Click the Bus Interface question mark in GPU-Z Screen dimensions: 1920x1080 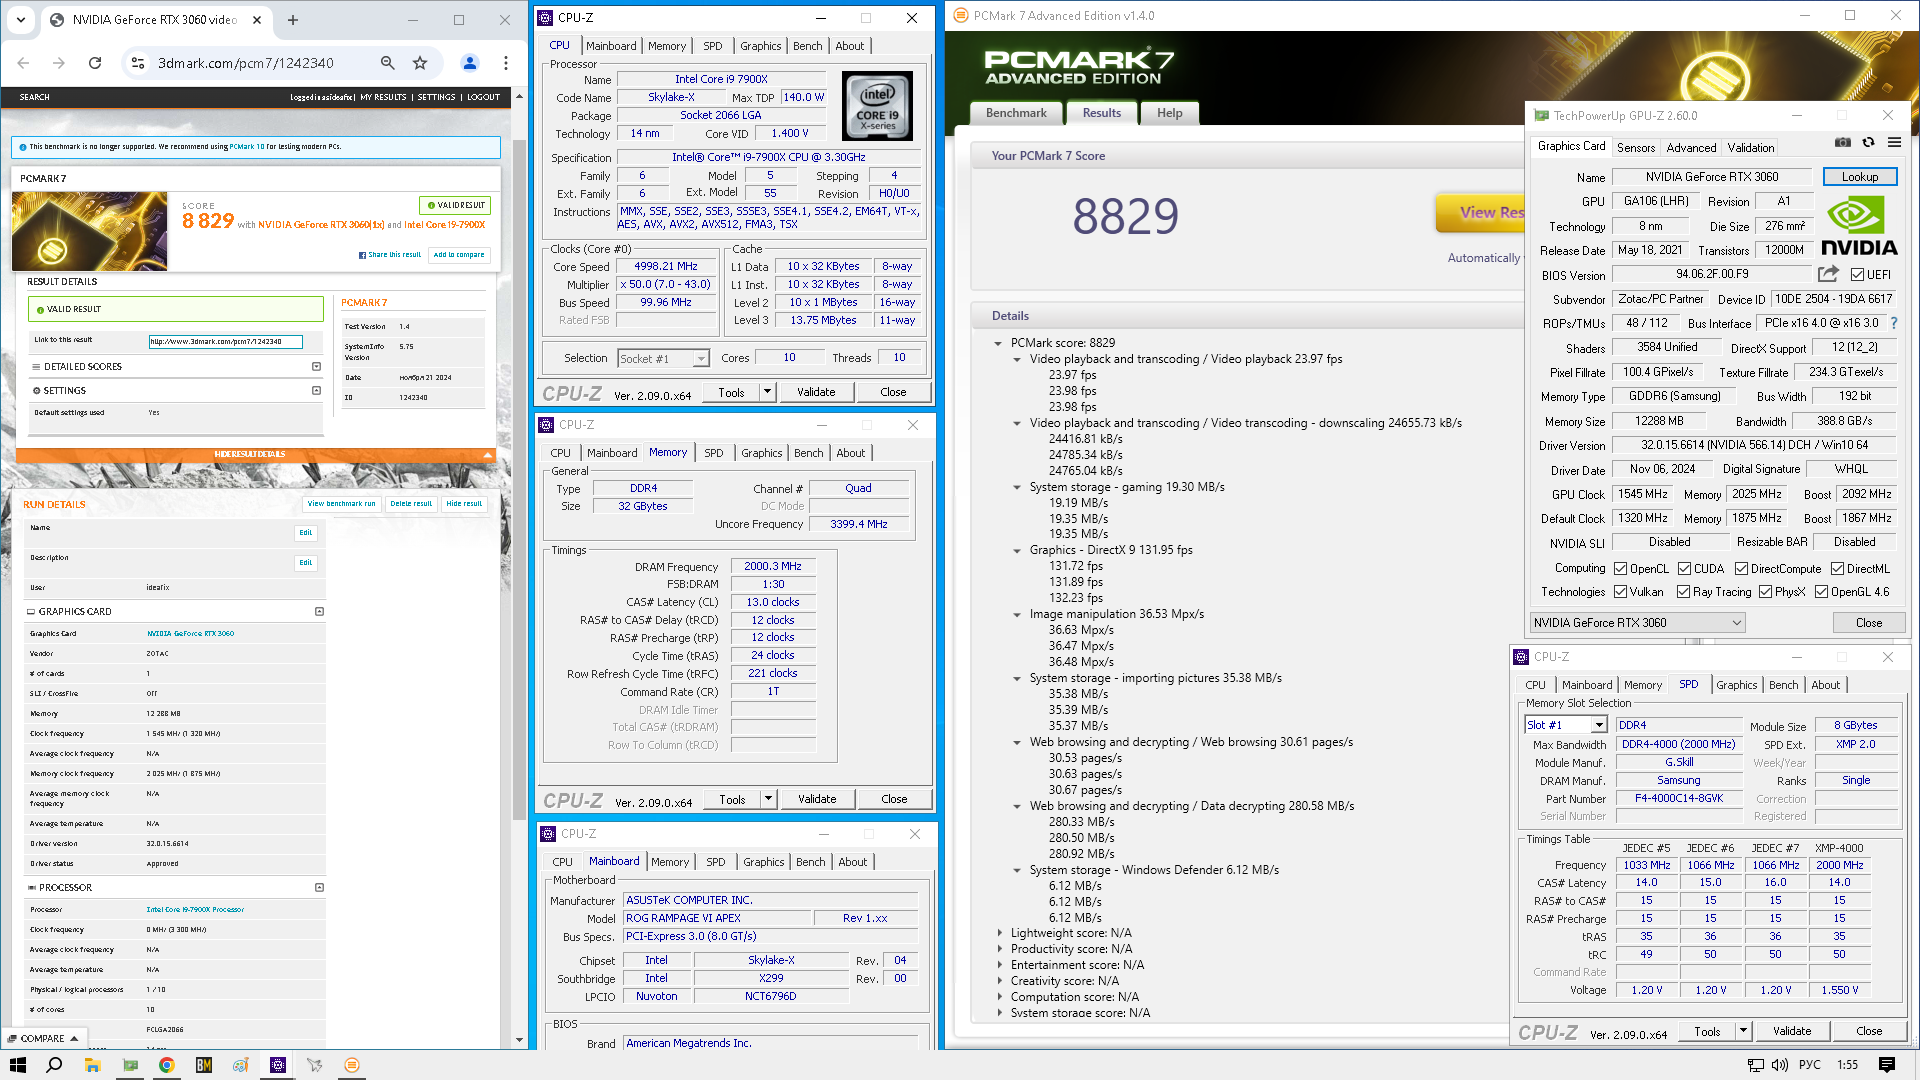[1893, 323]
